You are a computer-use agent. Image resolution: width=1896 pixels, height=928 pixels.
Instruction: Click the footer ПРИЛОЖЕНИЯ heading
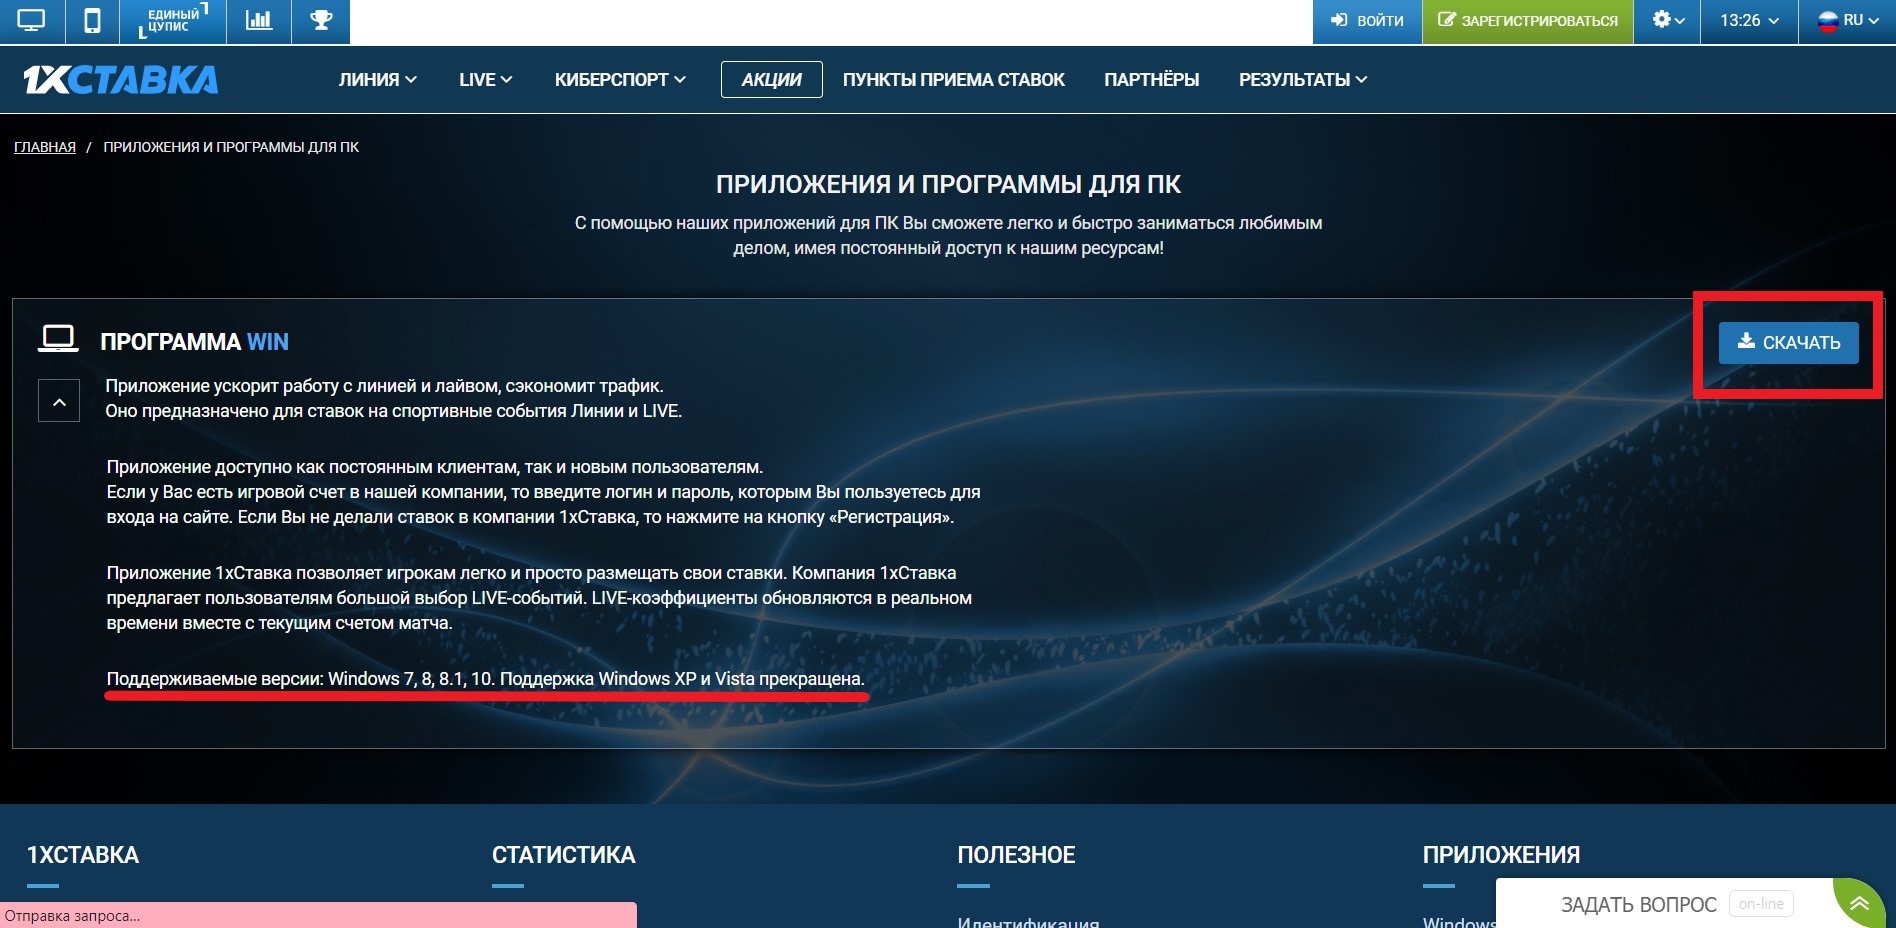(x=1501, y=856)
